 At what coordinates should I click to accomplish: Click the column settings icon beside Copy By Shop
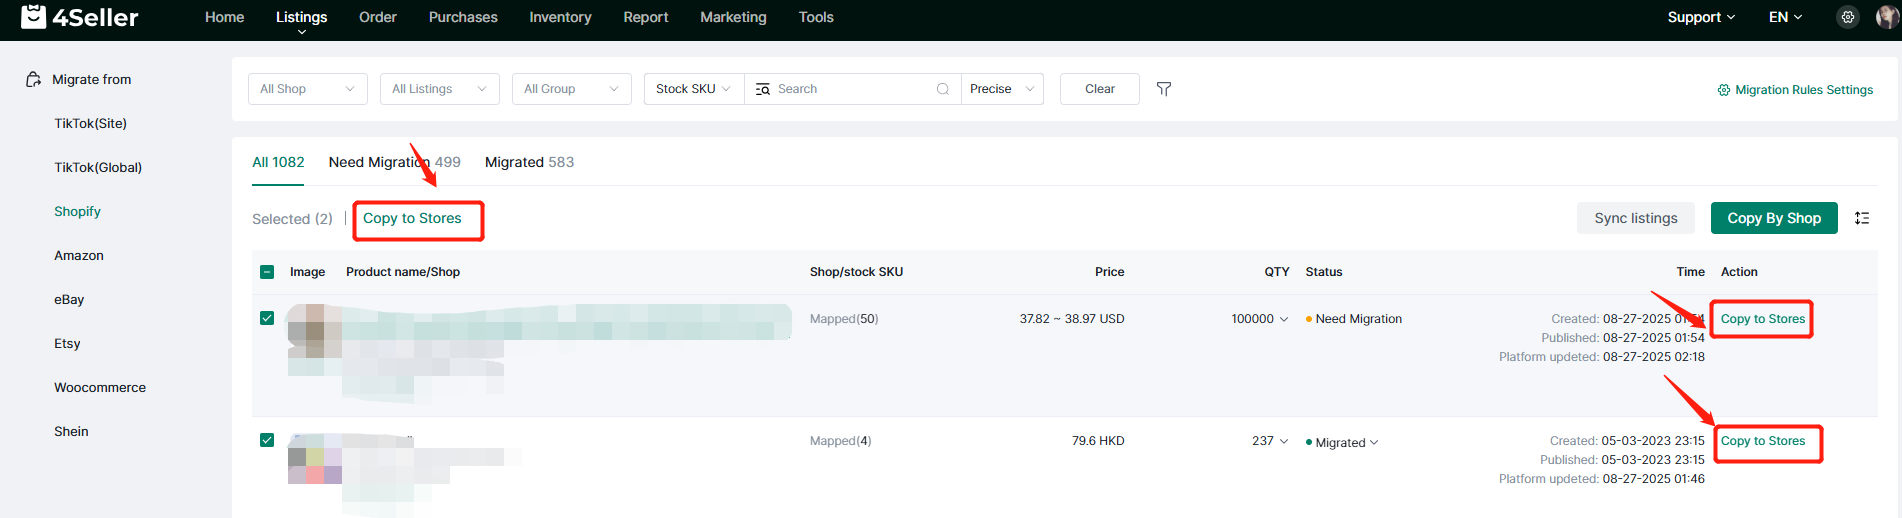[1862, 218]
